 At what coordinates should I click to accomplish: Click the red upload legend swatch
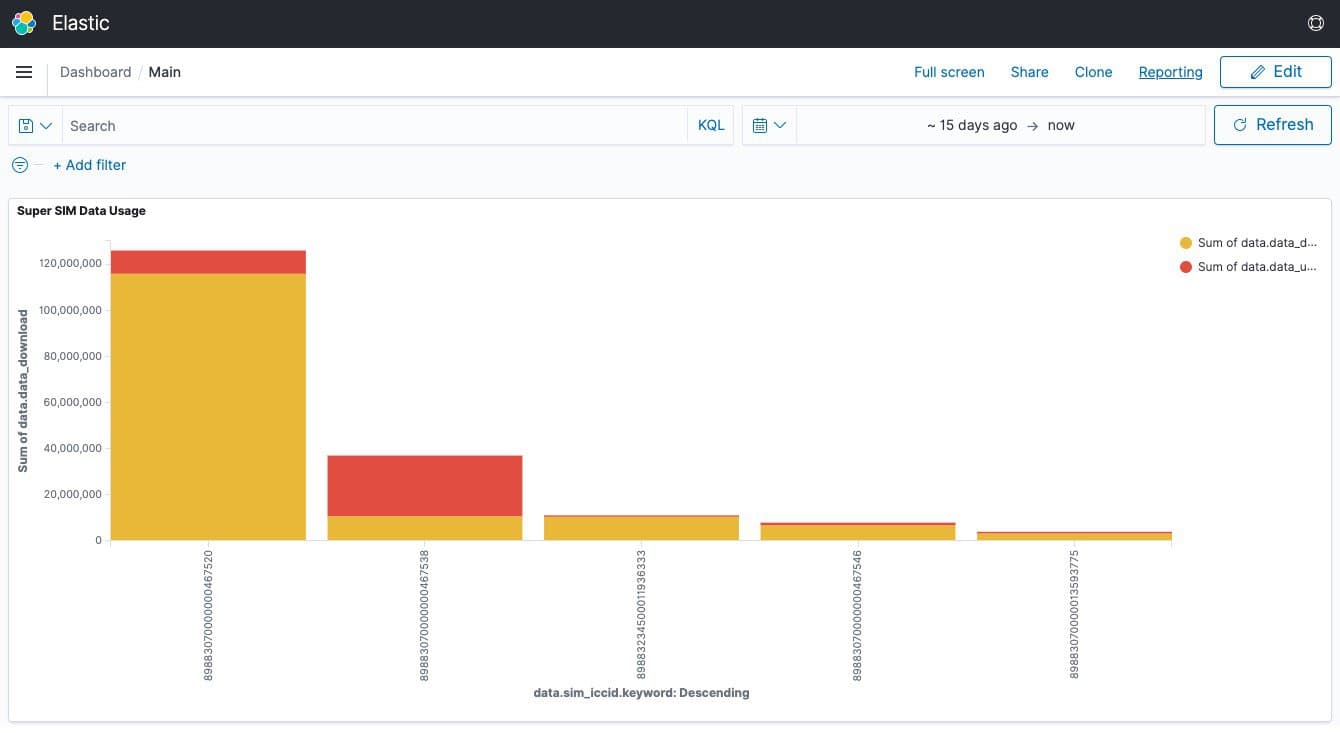coord(1186,267)
